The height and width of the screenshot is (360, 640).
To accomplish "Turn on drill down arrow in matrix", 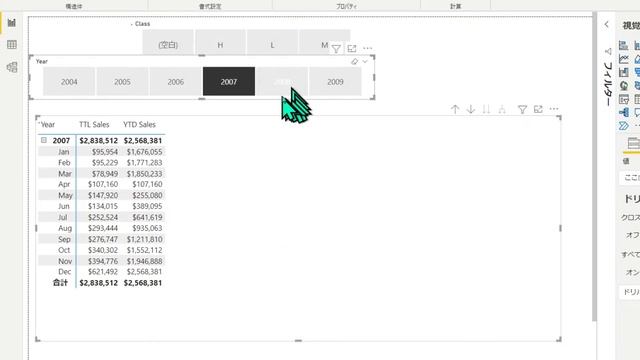I will tap(471, 109).
